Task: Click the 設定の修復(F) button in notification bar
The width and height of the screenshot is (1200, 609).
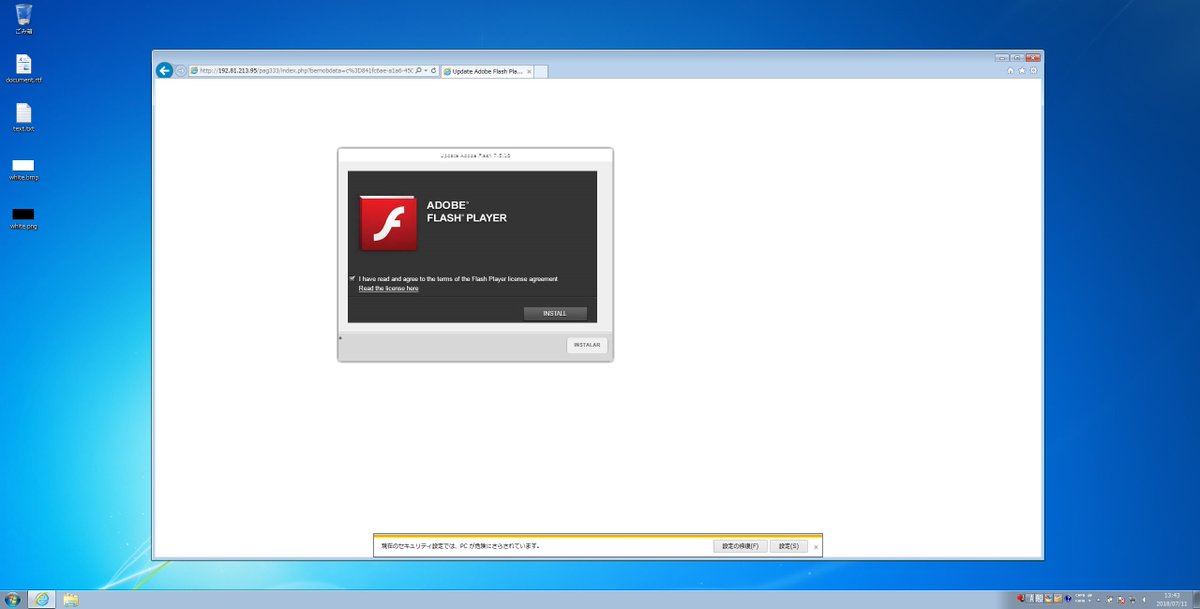Action: (x=739, y=546)
